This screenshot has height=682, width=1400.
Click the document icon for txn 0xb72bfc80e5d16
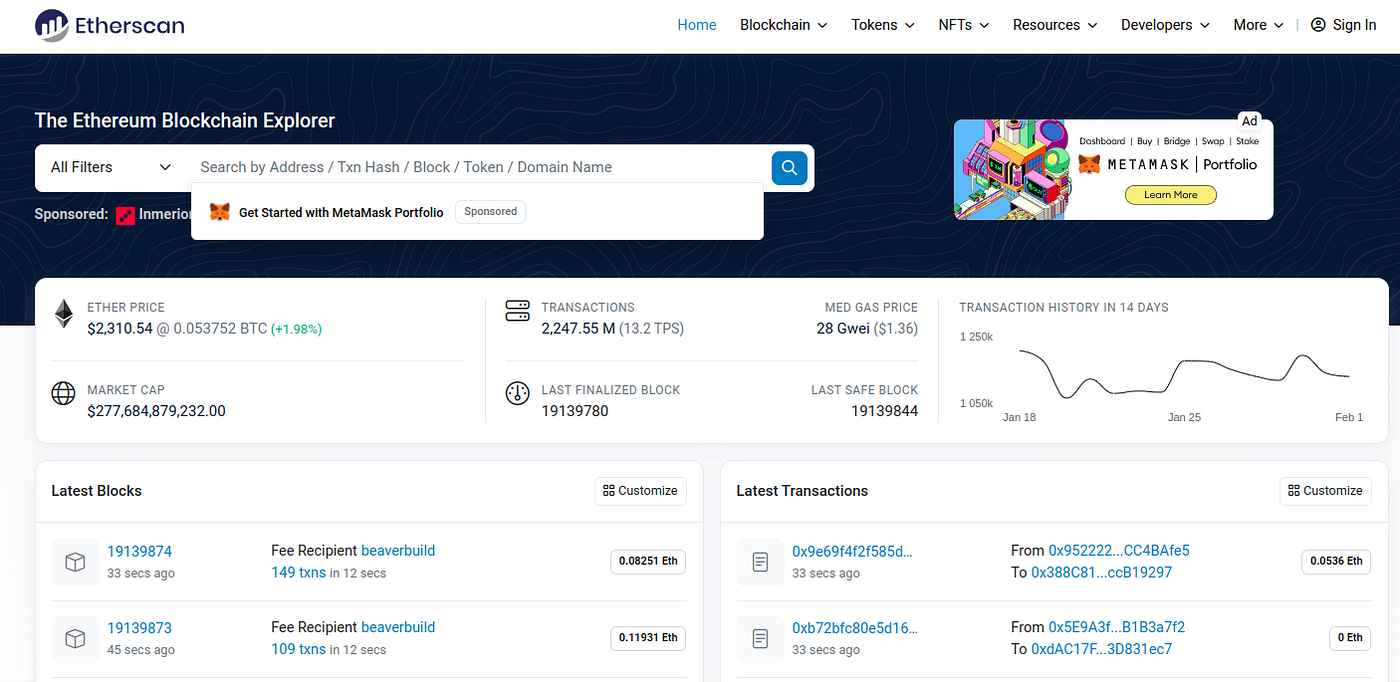(760, 638)
